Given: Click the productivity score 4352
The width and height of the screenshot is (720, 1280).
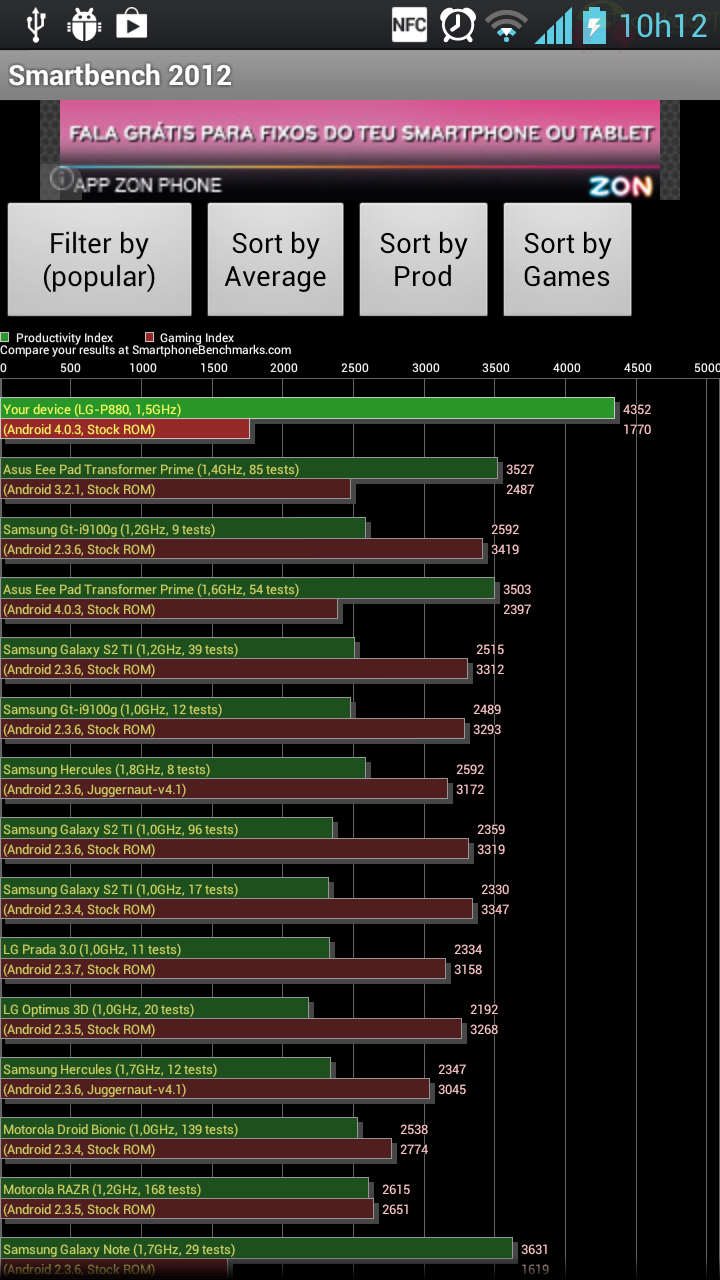Looking at the screenshot, I should tap(637, 410).
